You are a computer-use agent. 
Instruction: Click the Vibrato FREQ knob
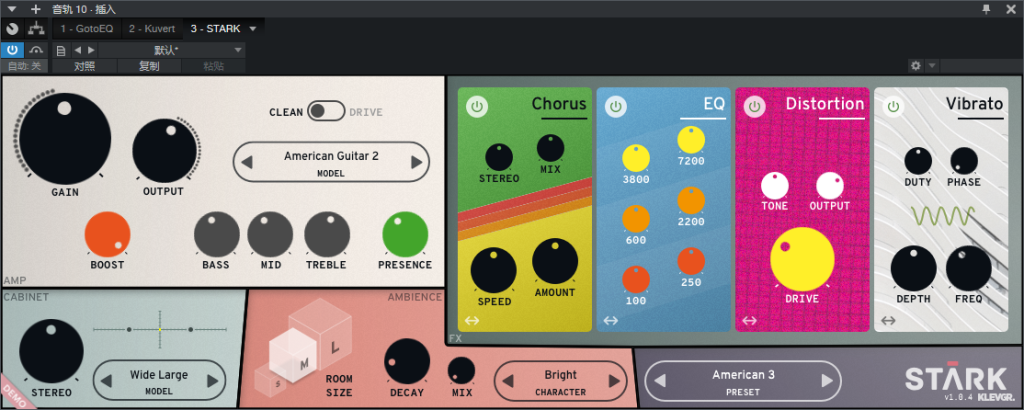[968, 268]
